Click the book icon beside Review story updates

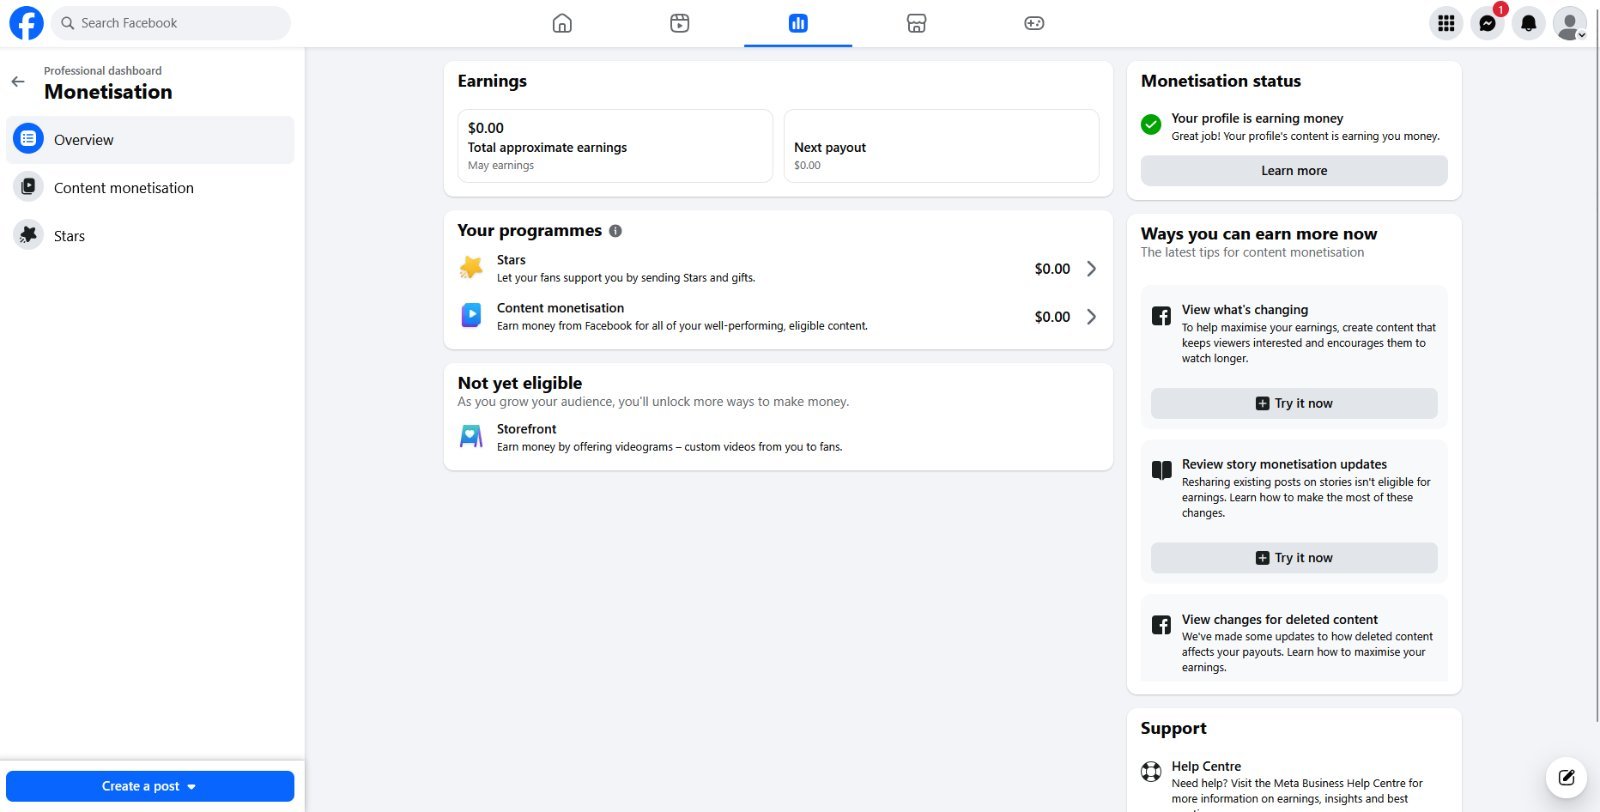(1161, 470)
